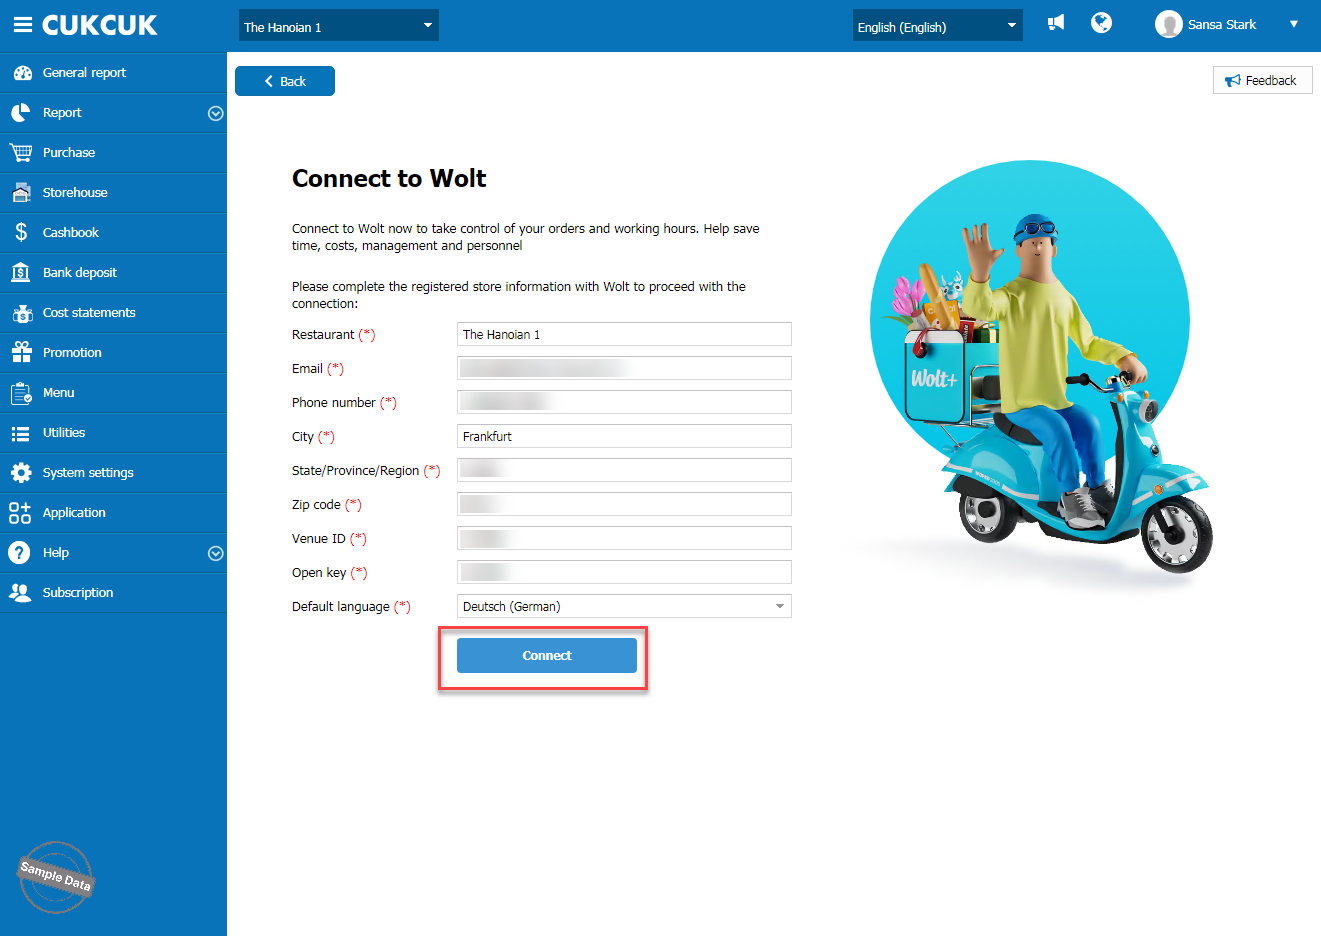
Task: Click the Utilities list icon
Action: pos(21,433)
